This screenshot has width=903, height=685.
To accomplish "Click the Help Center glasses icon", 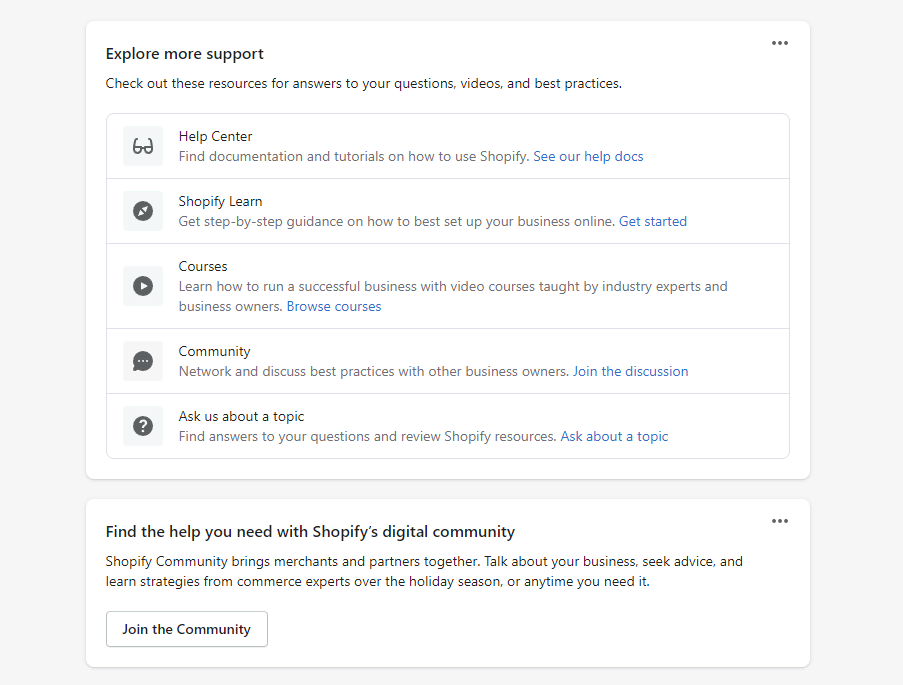I will pyautogui.click(x=143, y=146).
